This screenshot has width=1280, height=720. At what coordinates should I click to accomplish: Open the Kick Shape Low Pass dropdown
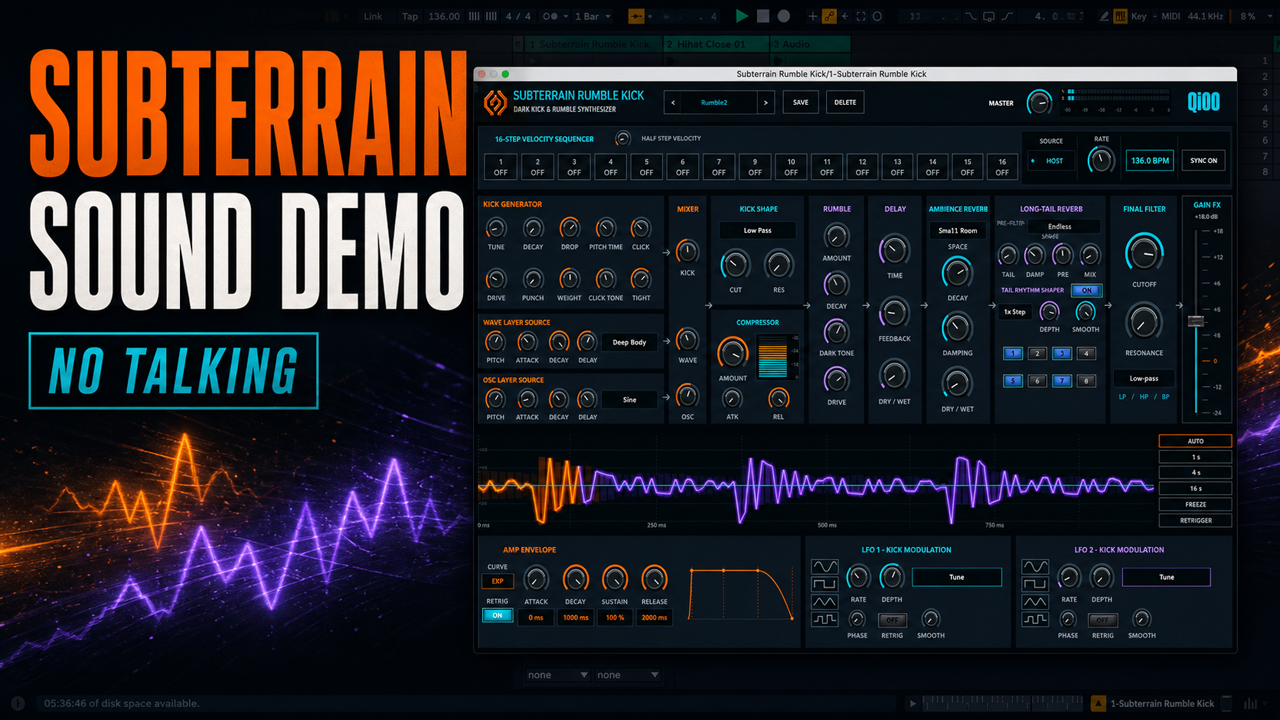[x=757, y=230]
